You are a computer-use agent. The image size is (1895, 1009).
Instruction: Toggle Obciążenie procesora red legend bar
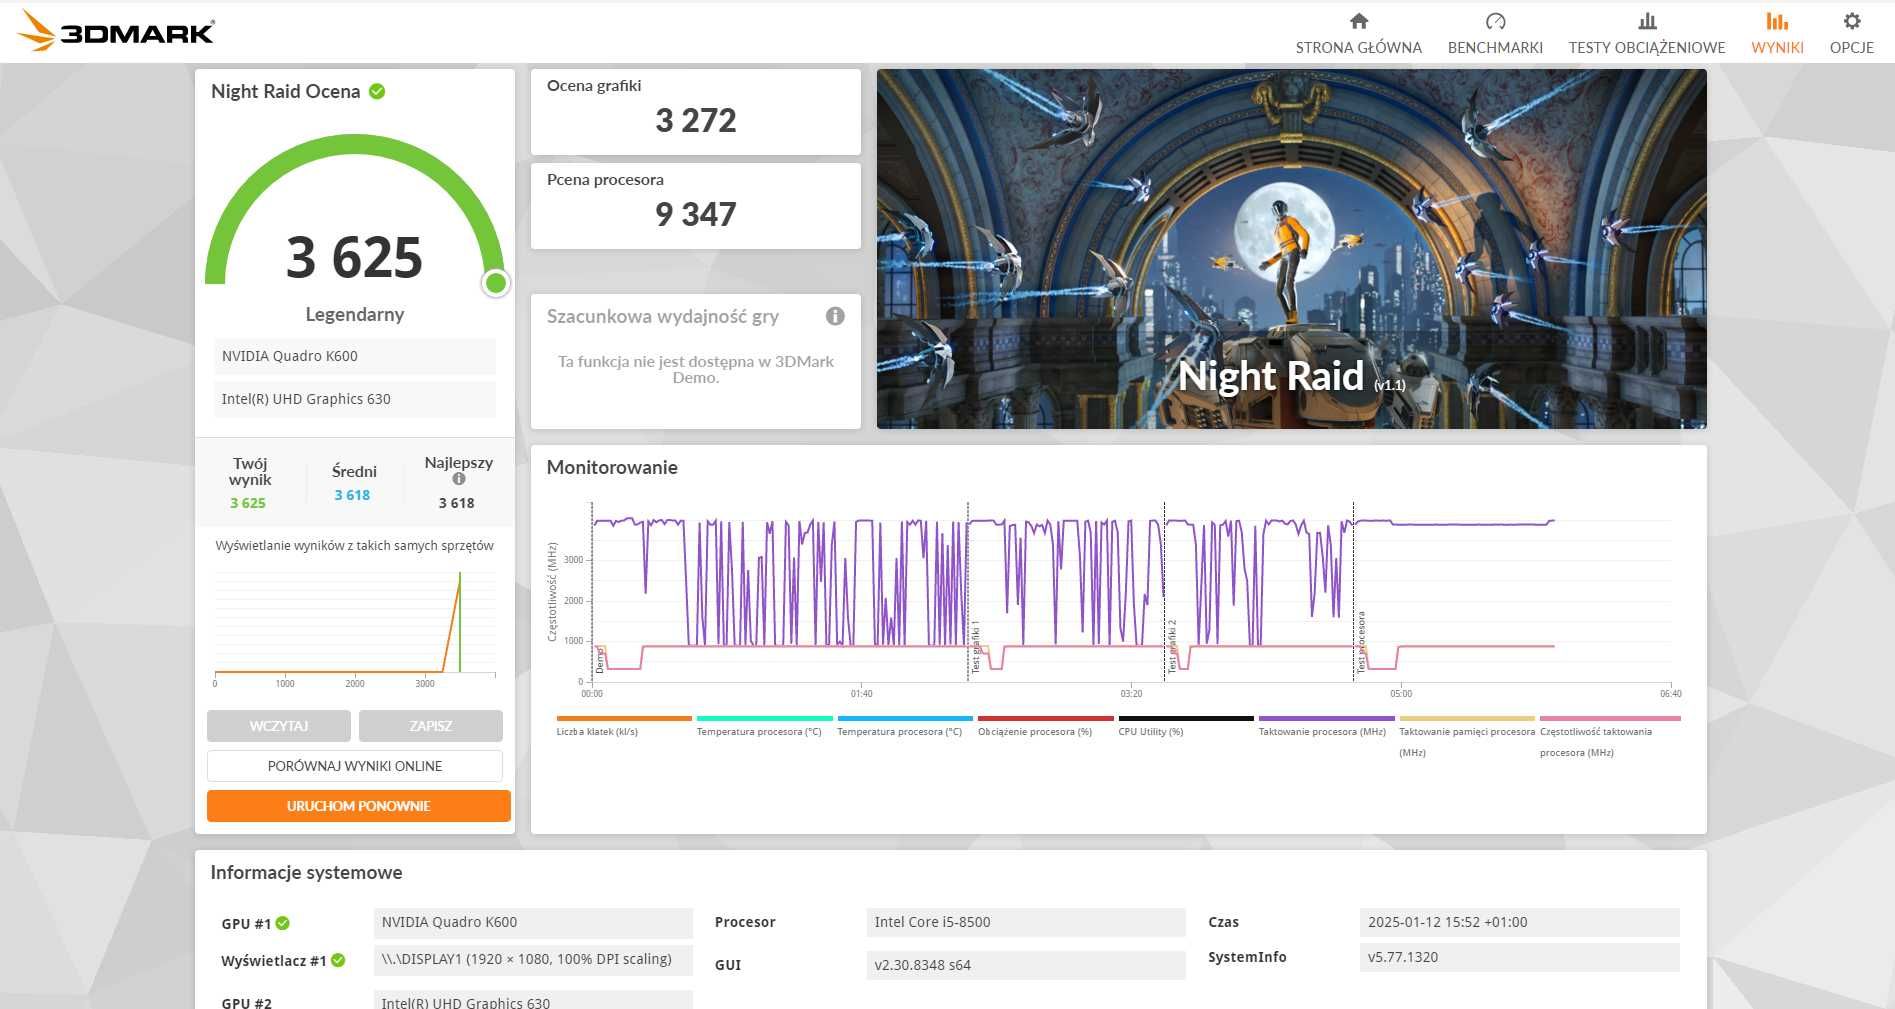point(1046,718)
